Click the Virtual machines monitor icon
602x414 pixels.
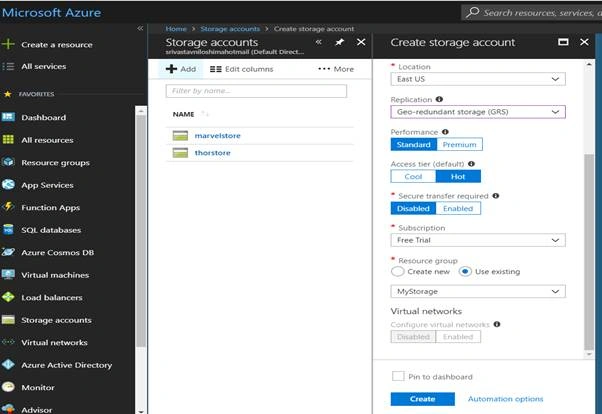click(8, 275)
